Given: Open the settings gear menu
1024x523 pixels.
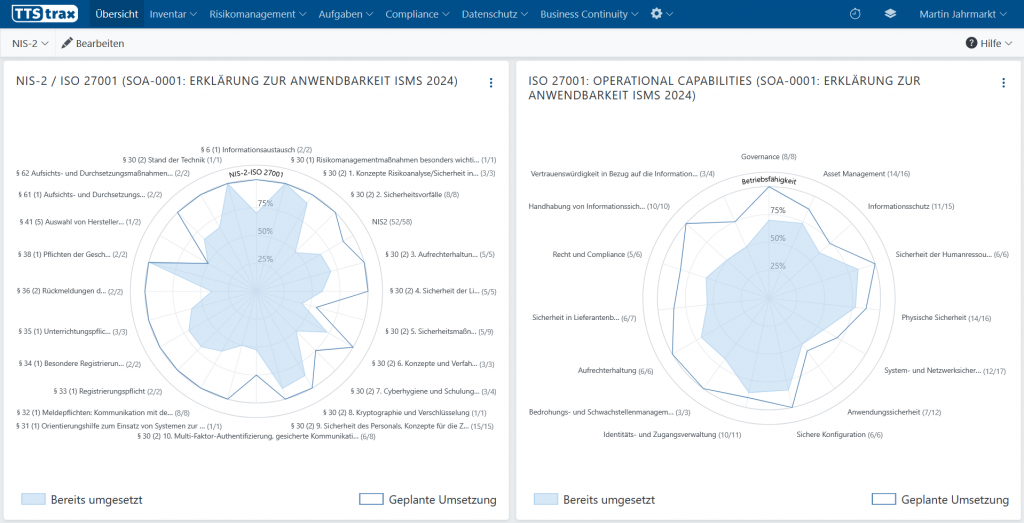Looking at the screenshot, I should (657, 14).
